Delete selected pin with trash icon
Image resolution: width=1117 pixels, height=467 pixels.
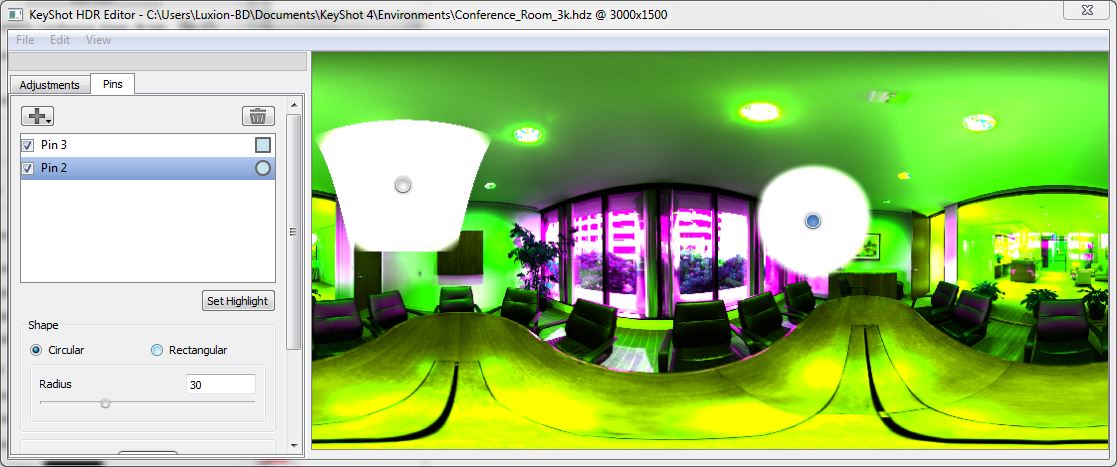[x=258, y=116]
